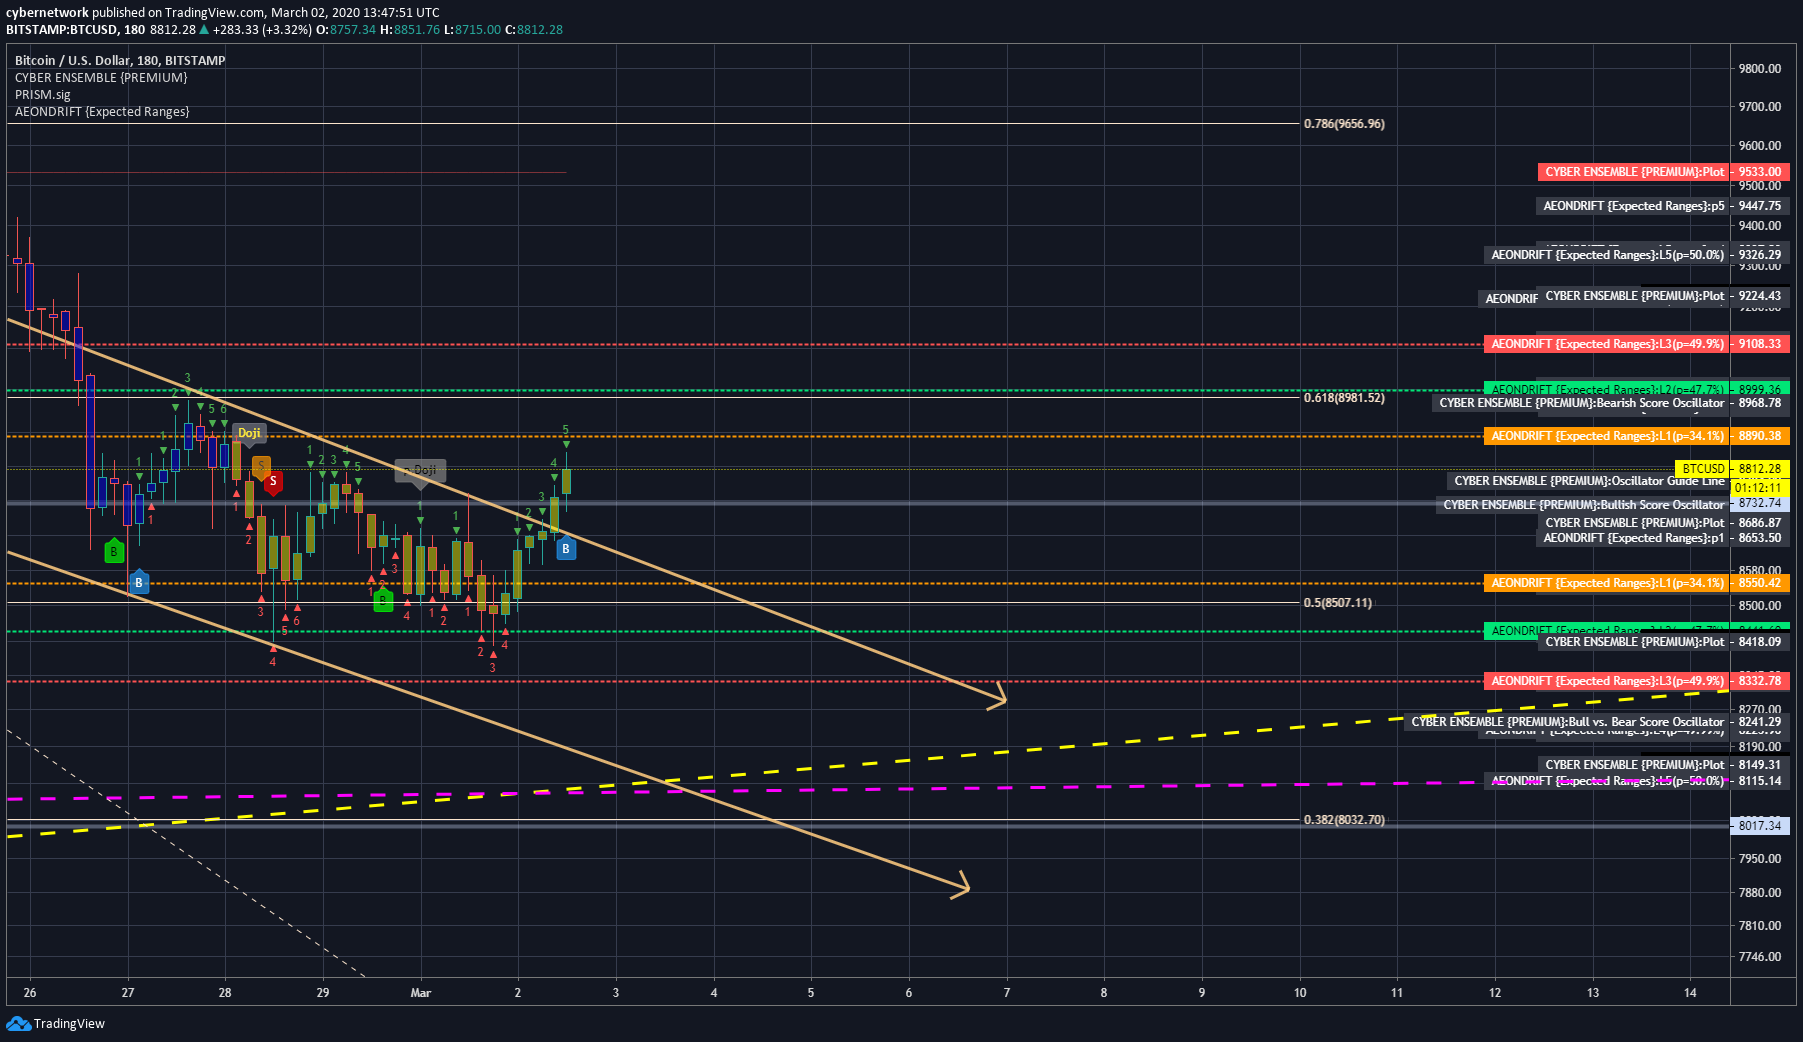Screen dimensions: 1803x1042
Task: Click the BITSTAMP:BTCUSD, 180 symbol text in the header
Action: coord(76,30)
